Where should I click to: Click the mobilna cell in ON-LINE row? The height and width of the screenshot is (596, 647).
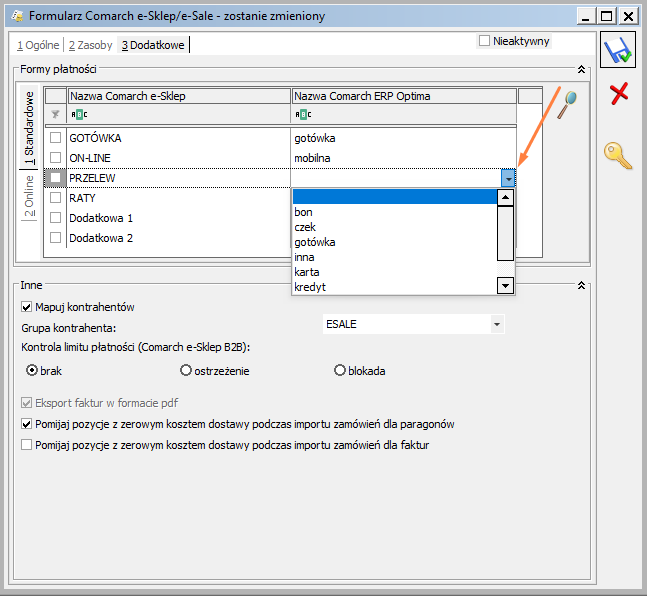point(404,158)
